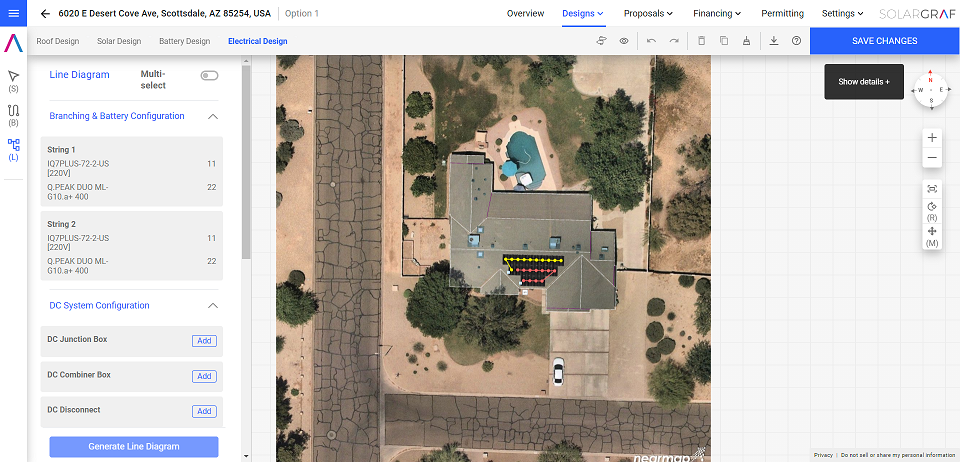Select the pointer tool (S)
This screenshot has width=960, height=462.
click(13, 80)
